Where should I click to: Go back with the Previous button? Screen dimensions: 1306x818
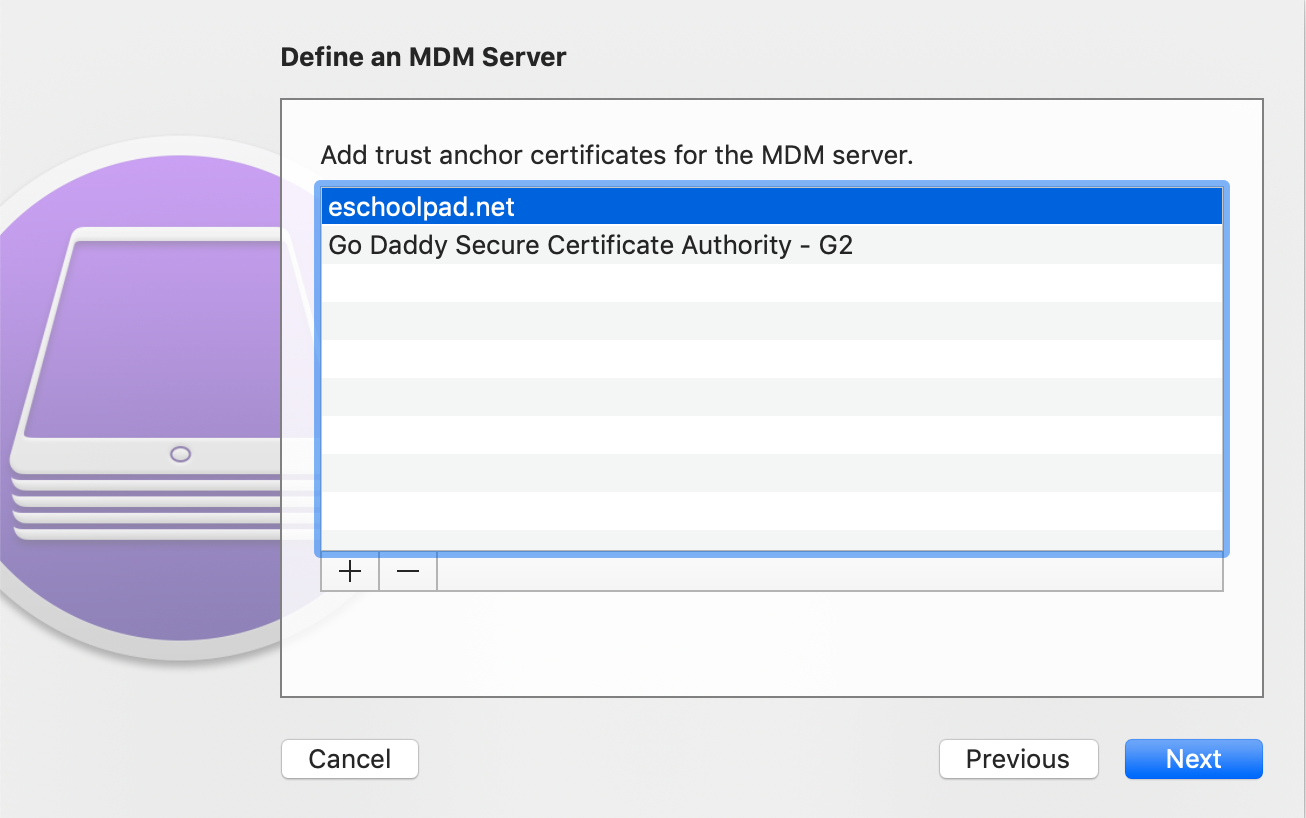pos(1018,759)
